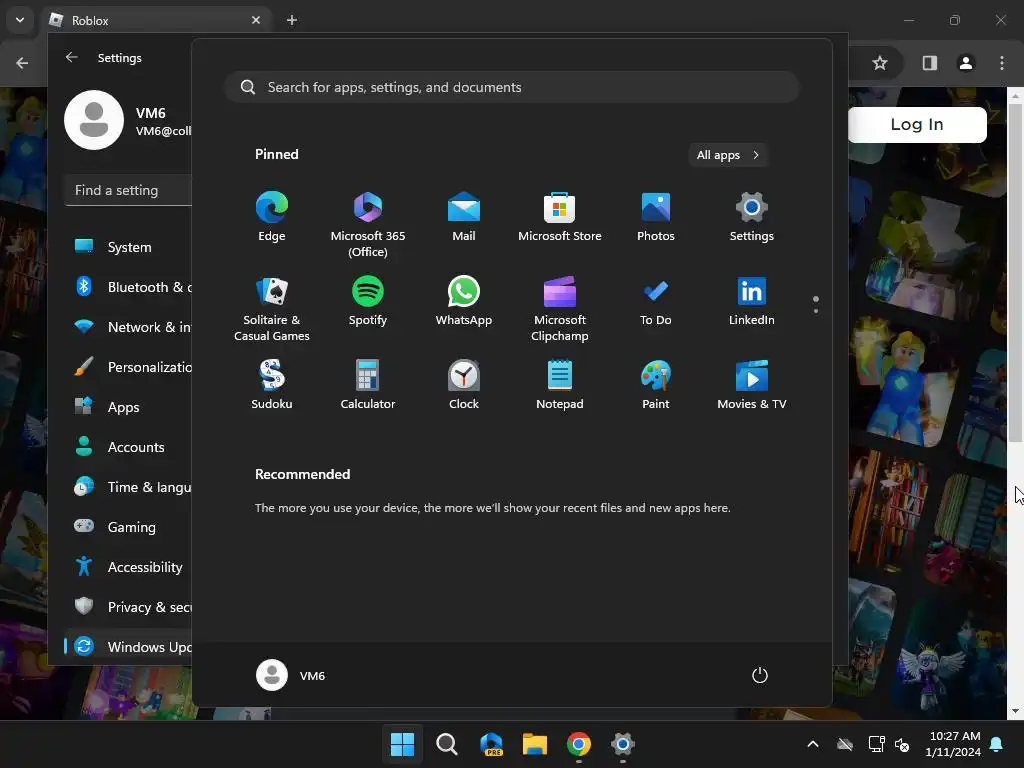The width and height of the screenshot is (1024, 768).
Task: Launch WhatsApp
Action: 464,302
